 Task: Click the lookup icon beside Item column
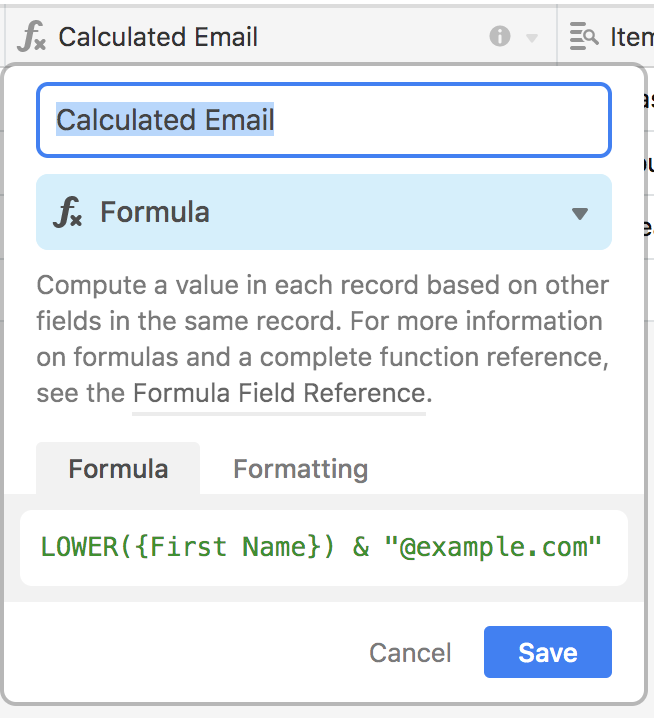coord(583,37)
